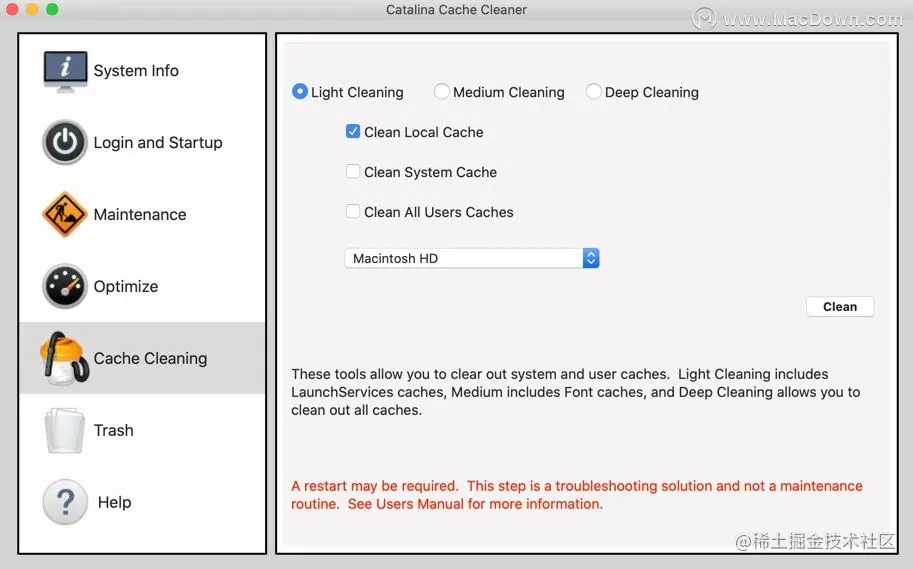Viewport: 913px width, 569px height.
Task: Click the Cache Cleaning vacuum icon
Action: 65,358
